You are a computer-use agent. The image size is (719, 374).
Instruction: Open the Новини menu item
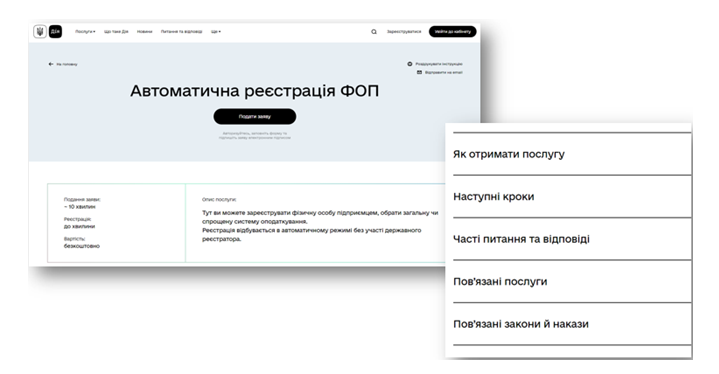pyautogui.click(x=144, y=32)
